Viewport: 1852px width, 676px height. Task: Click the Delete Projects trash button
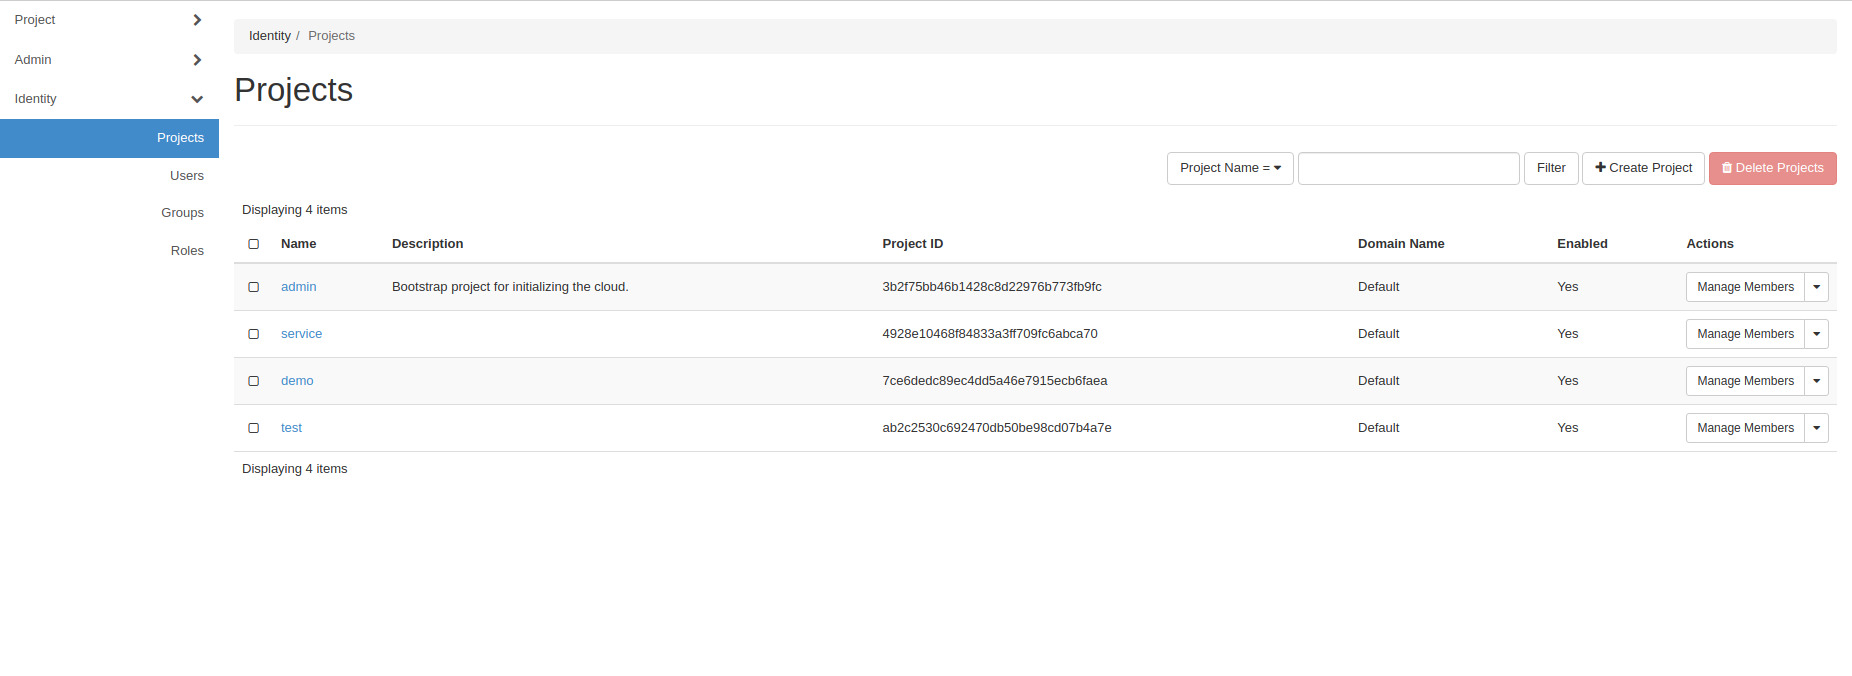[1772, 168]
